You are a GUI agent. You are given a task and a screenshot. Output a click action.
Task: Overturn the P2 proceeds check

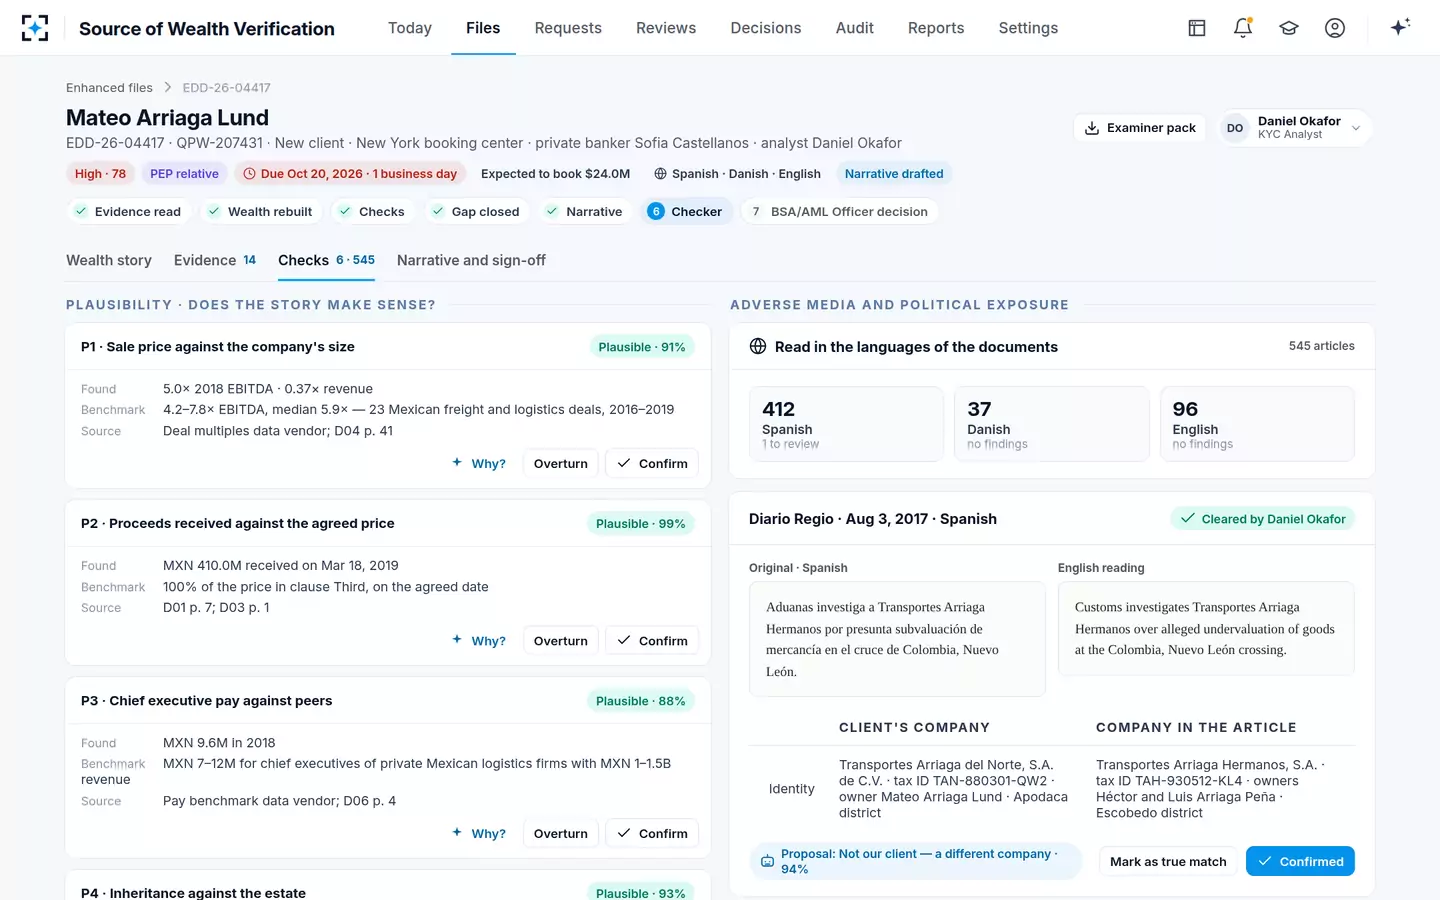561,640
